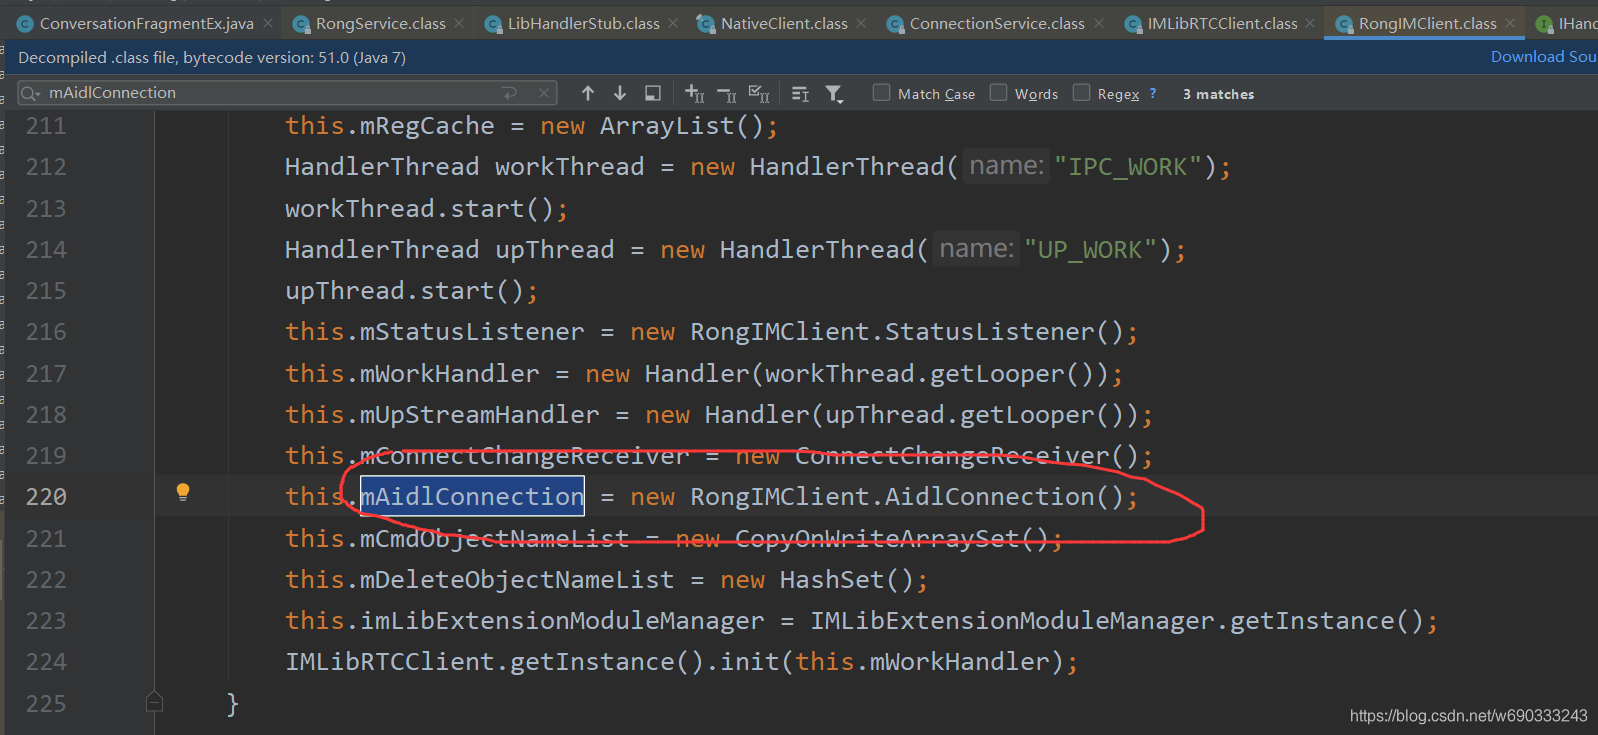Open the search history magnifier dropdown
Image resolution: width=1598 pixels, height=735 pixels.
[x=30, y=93]
